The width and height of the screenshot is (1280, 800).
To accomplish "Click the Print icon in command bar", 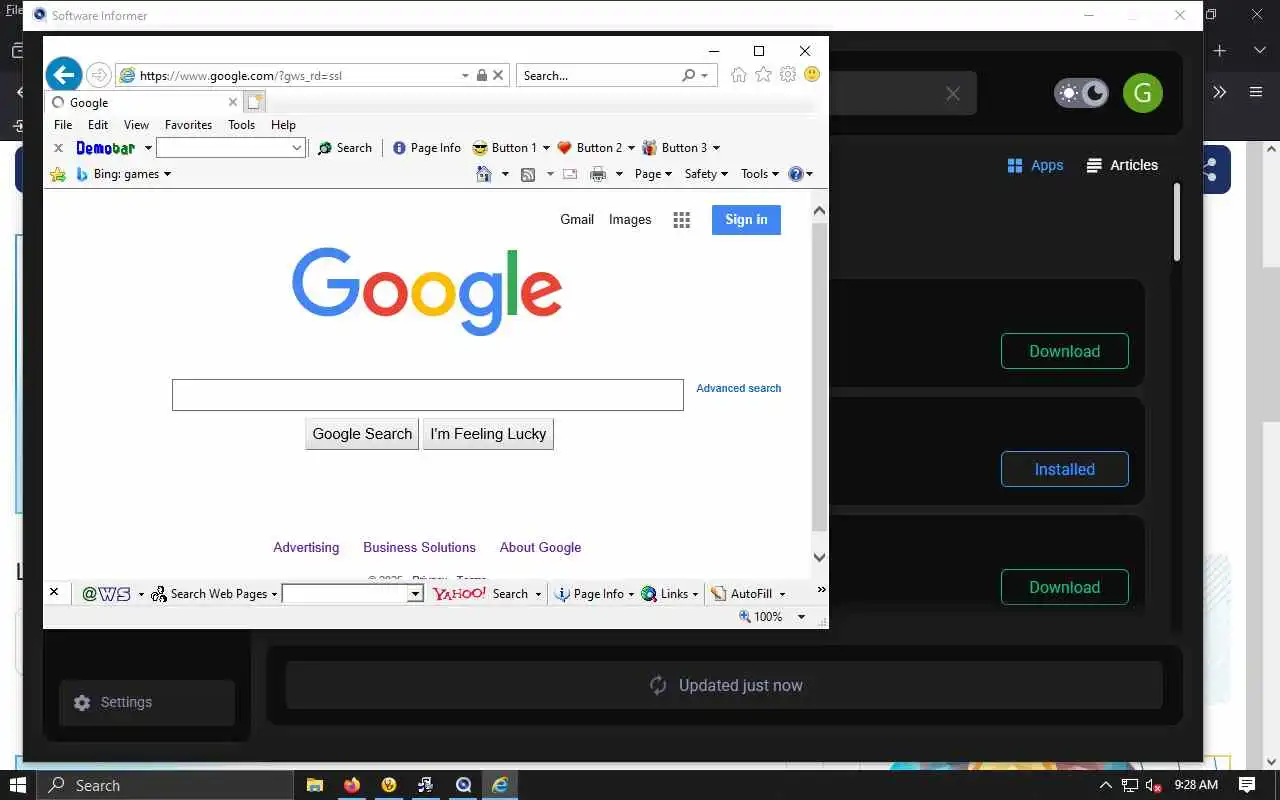I will coord(598,174).
